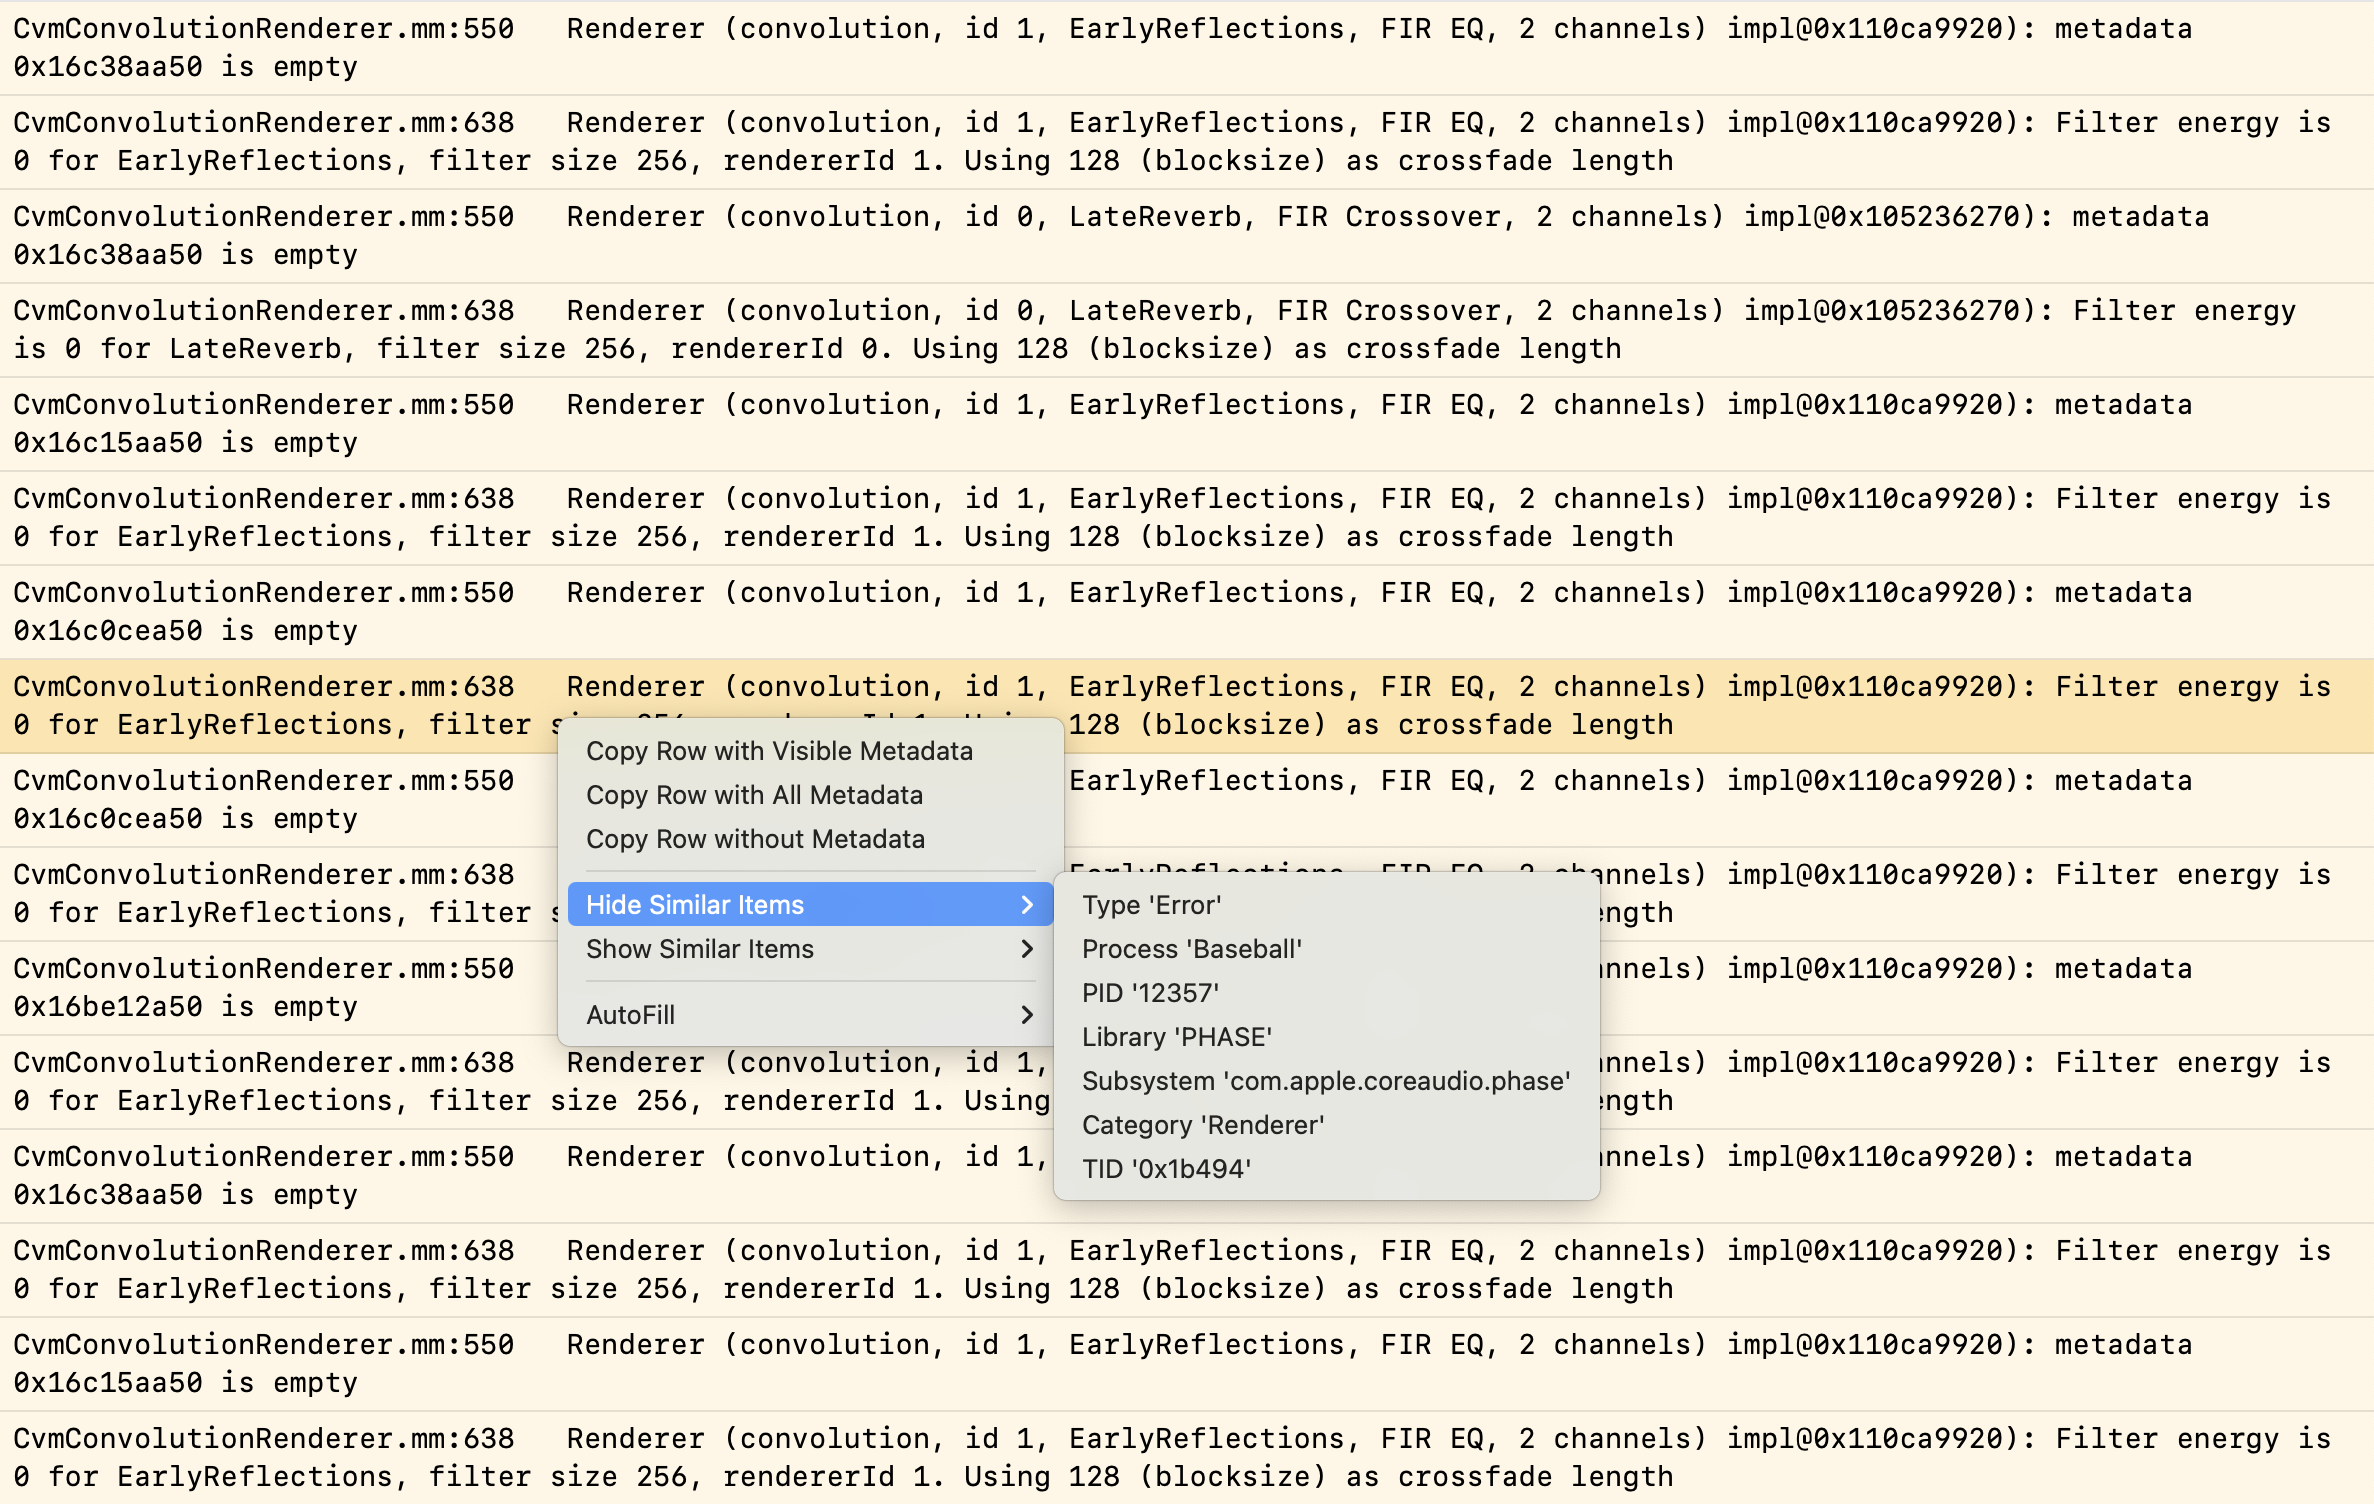The width and height of the screenshot is (2374, 1504).
Task: Select Copy Row with Visible Metadata
Action: click(x=779, y=751)
